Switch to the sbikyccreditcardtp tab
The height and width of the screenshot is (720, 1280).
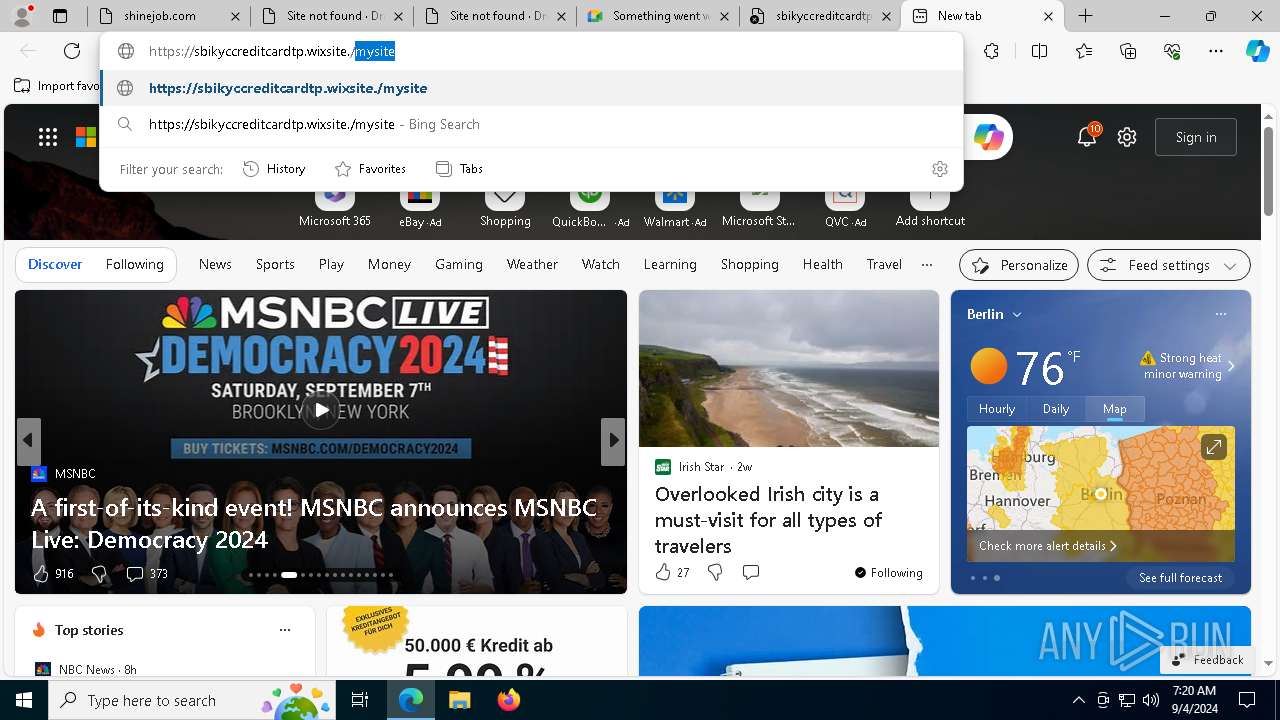(x=820, y=16)
